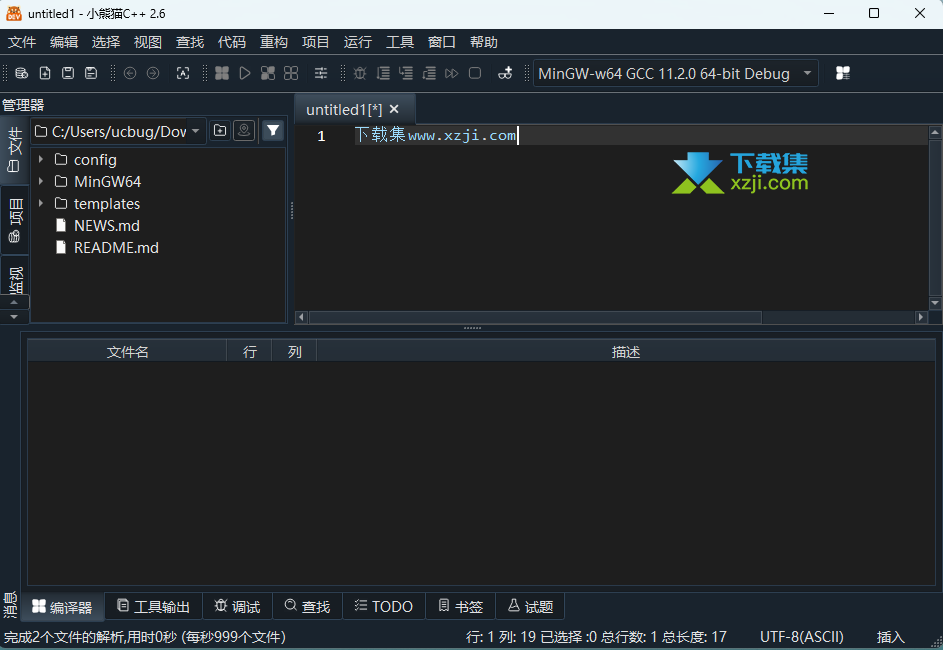Screen dimensions: 943x650
Task: Close the untitled1 editor tab
Action: (x=395, y=109)
